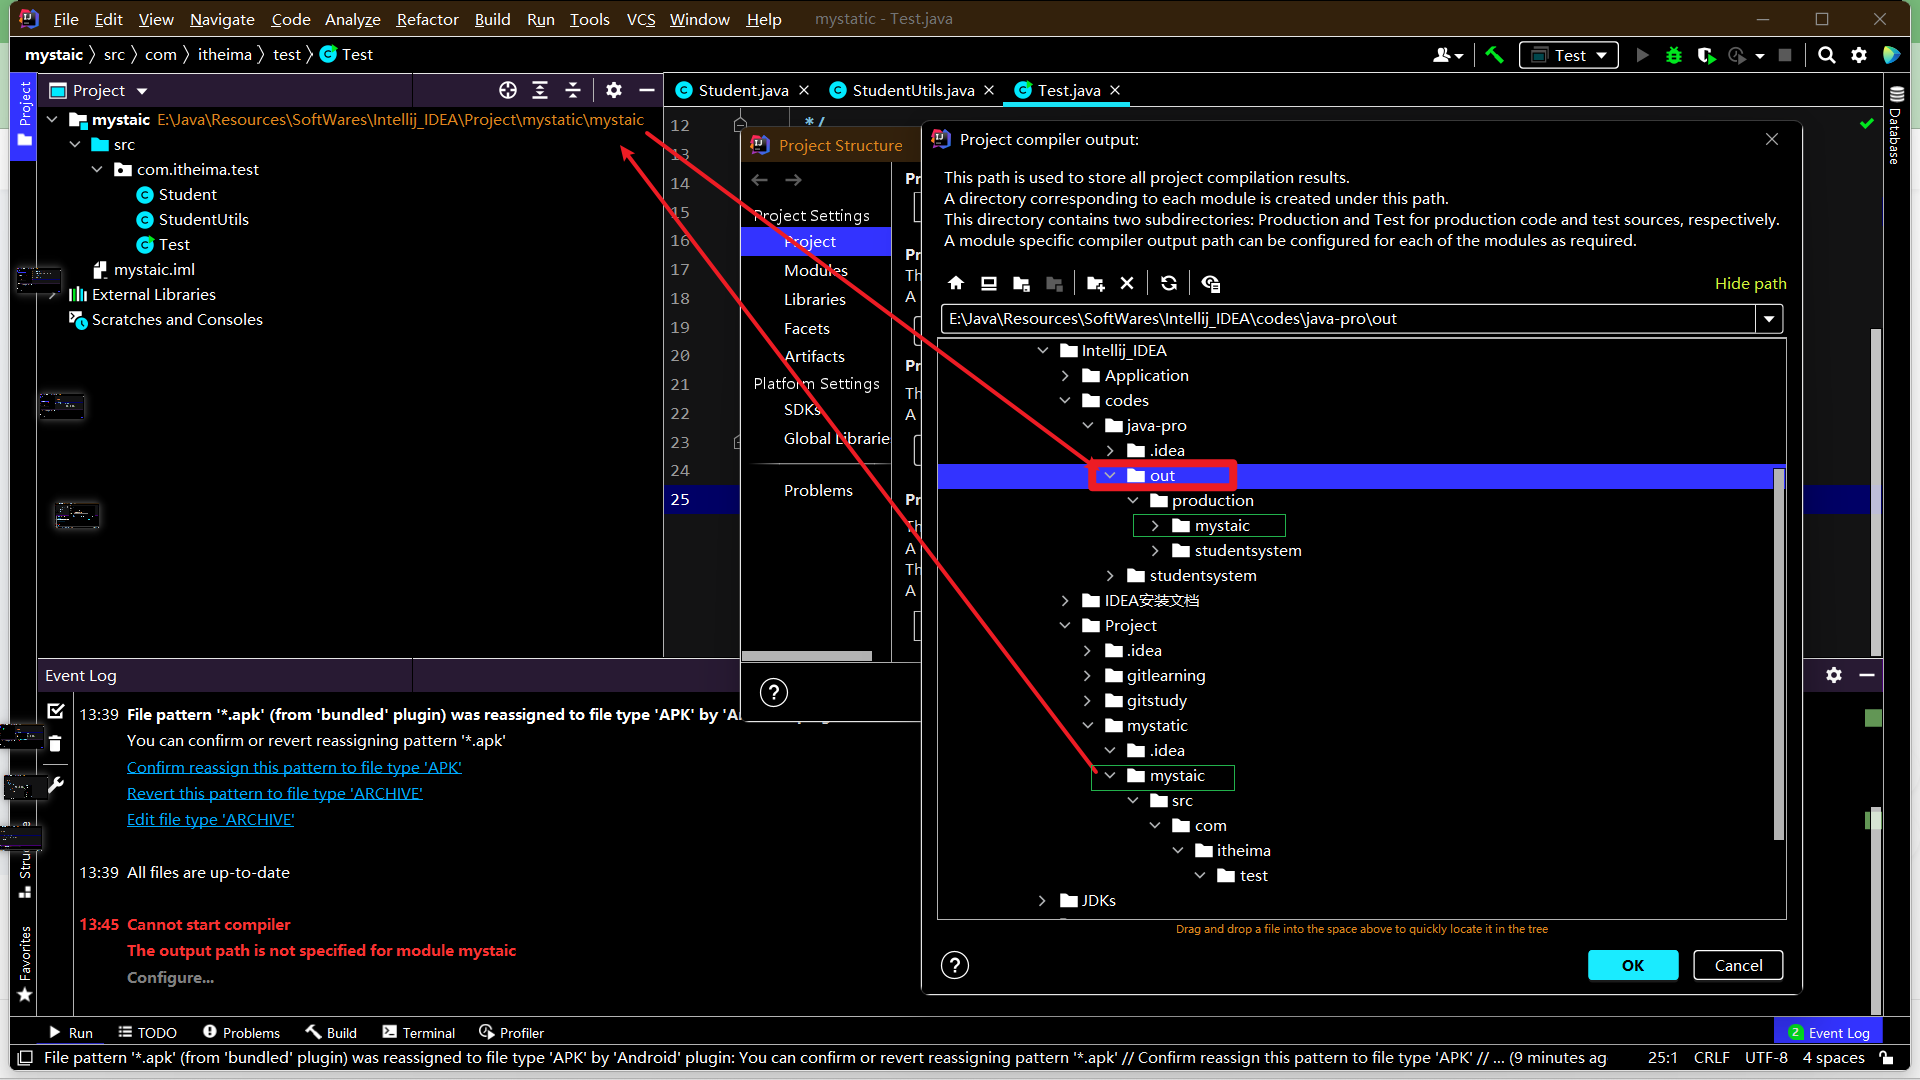Open the Analyze menu
This screenshot has height=1080, width=1920.
coord(352,19)
